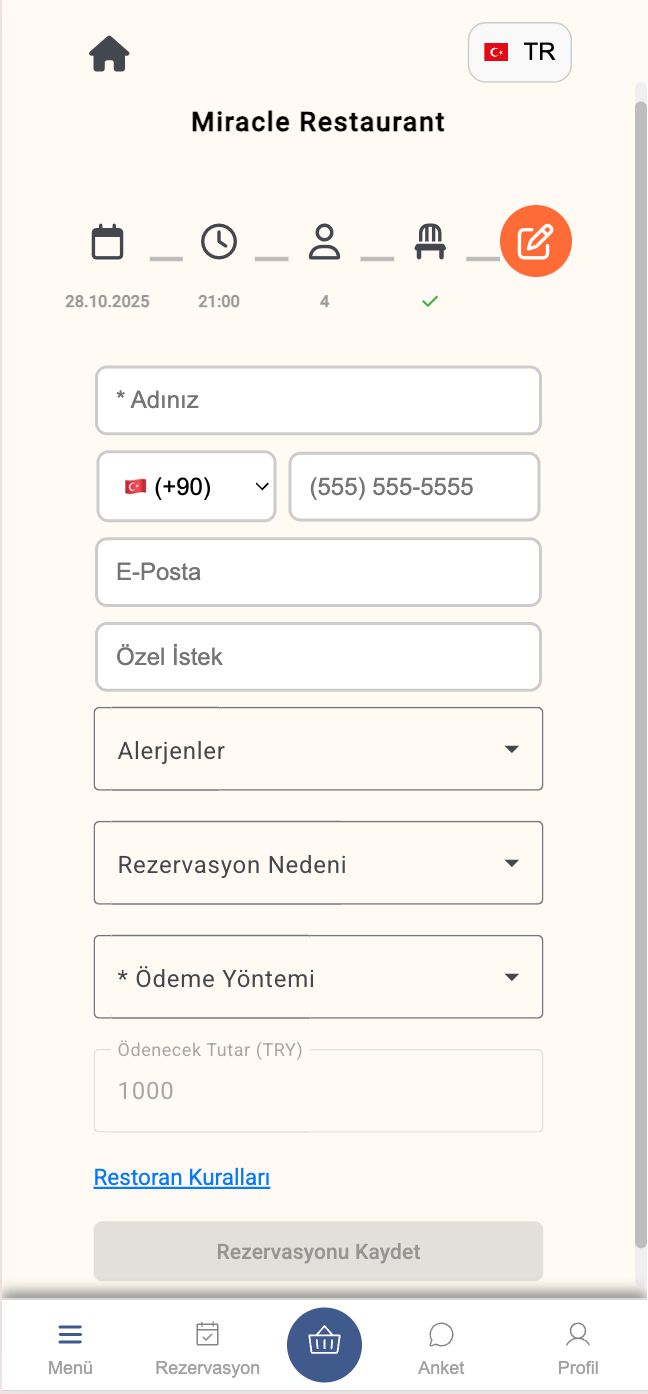Open the clock step showing 21:00
This screenshot has height=1394, width=648.
pos(219,241)
